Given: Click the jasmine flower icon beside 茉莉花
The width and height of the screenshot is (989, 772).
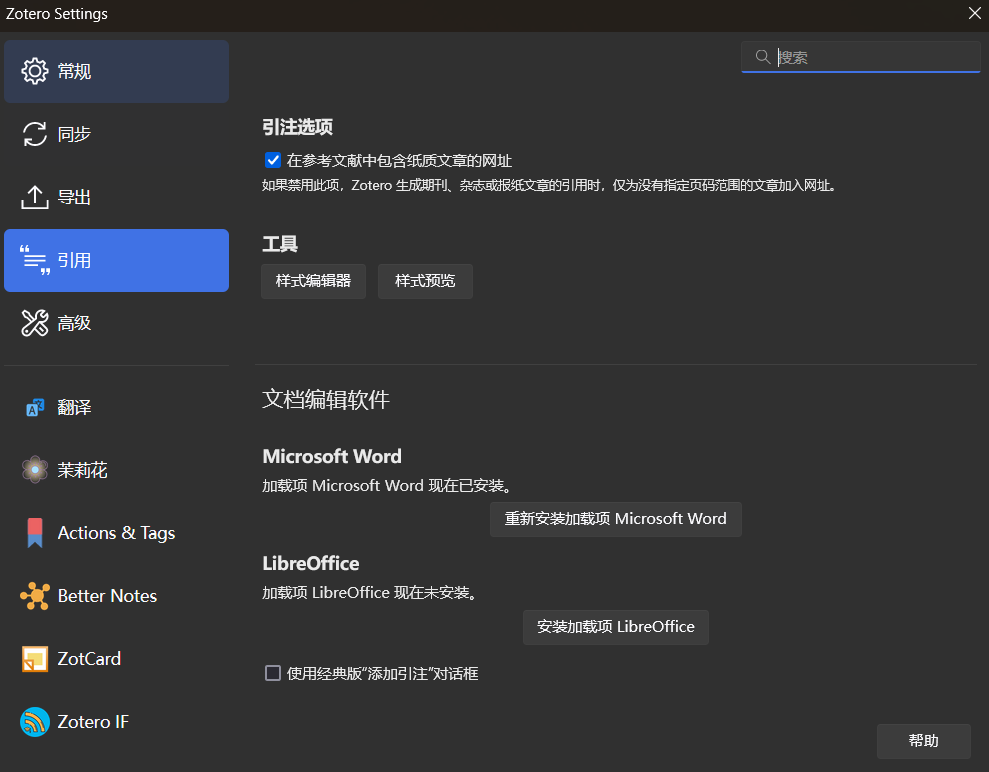Looking at the screenshot, I should (x=35, y=470).
